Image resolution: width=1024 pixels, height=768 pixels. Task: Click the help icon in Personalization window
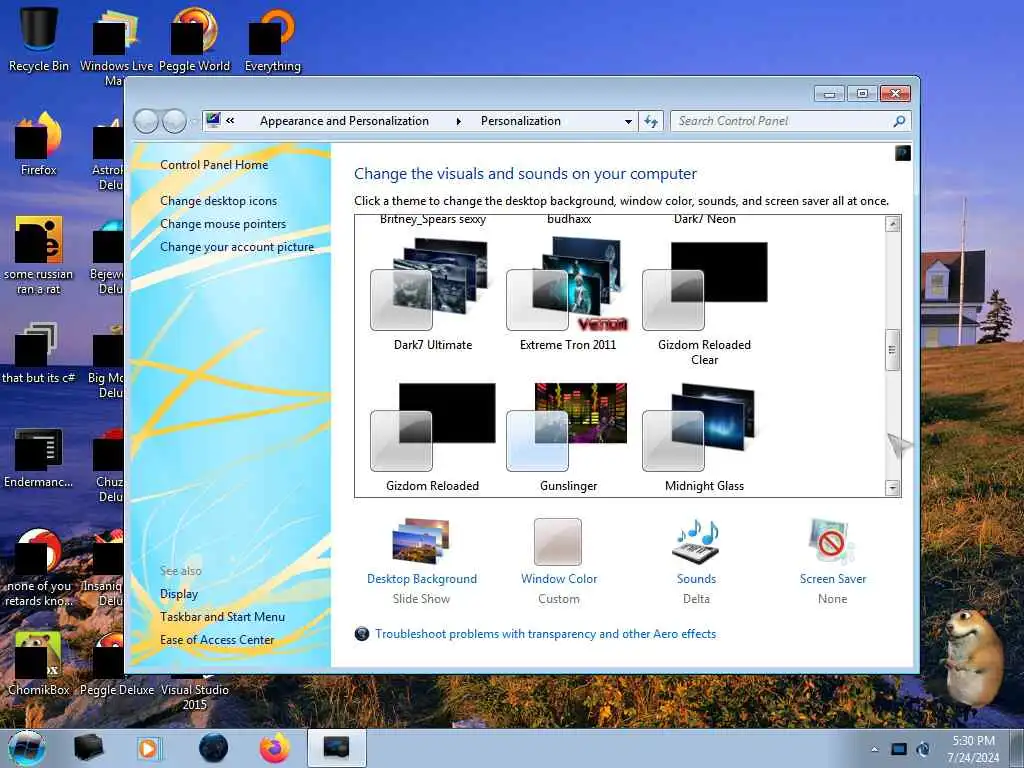click(x=903, y=153)
